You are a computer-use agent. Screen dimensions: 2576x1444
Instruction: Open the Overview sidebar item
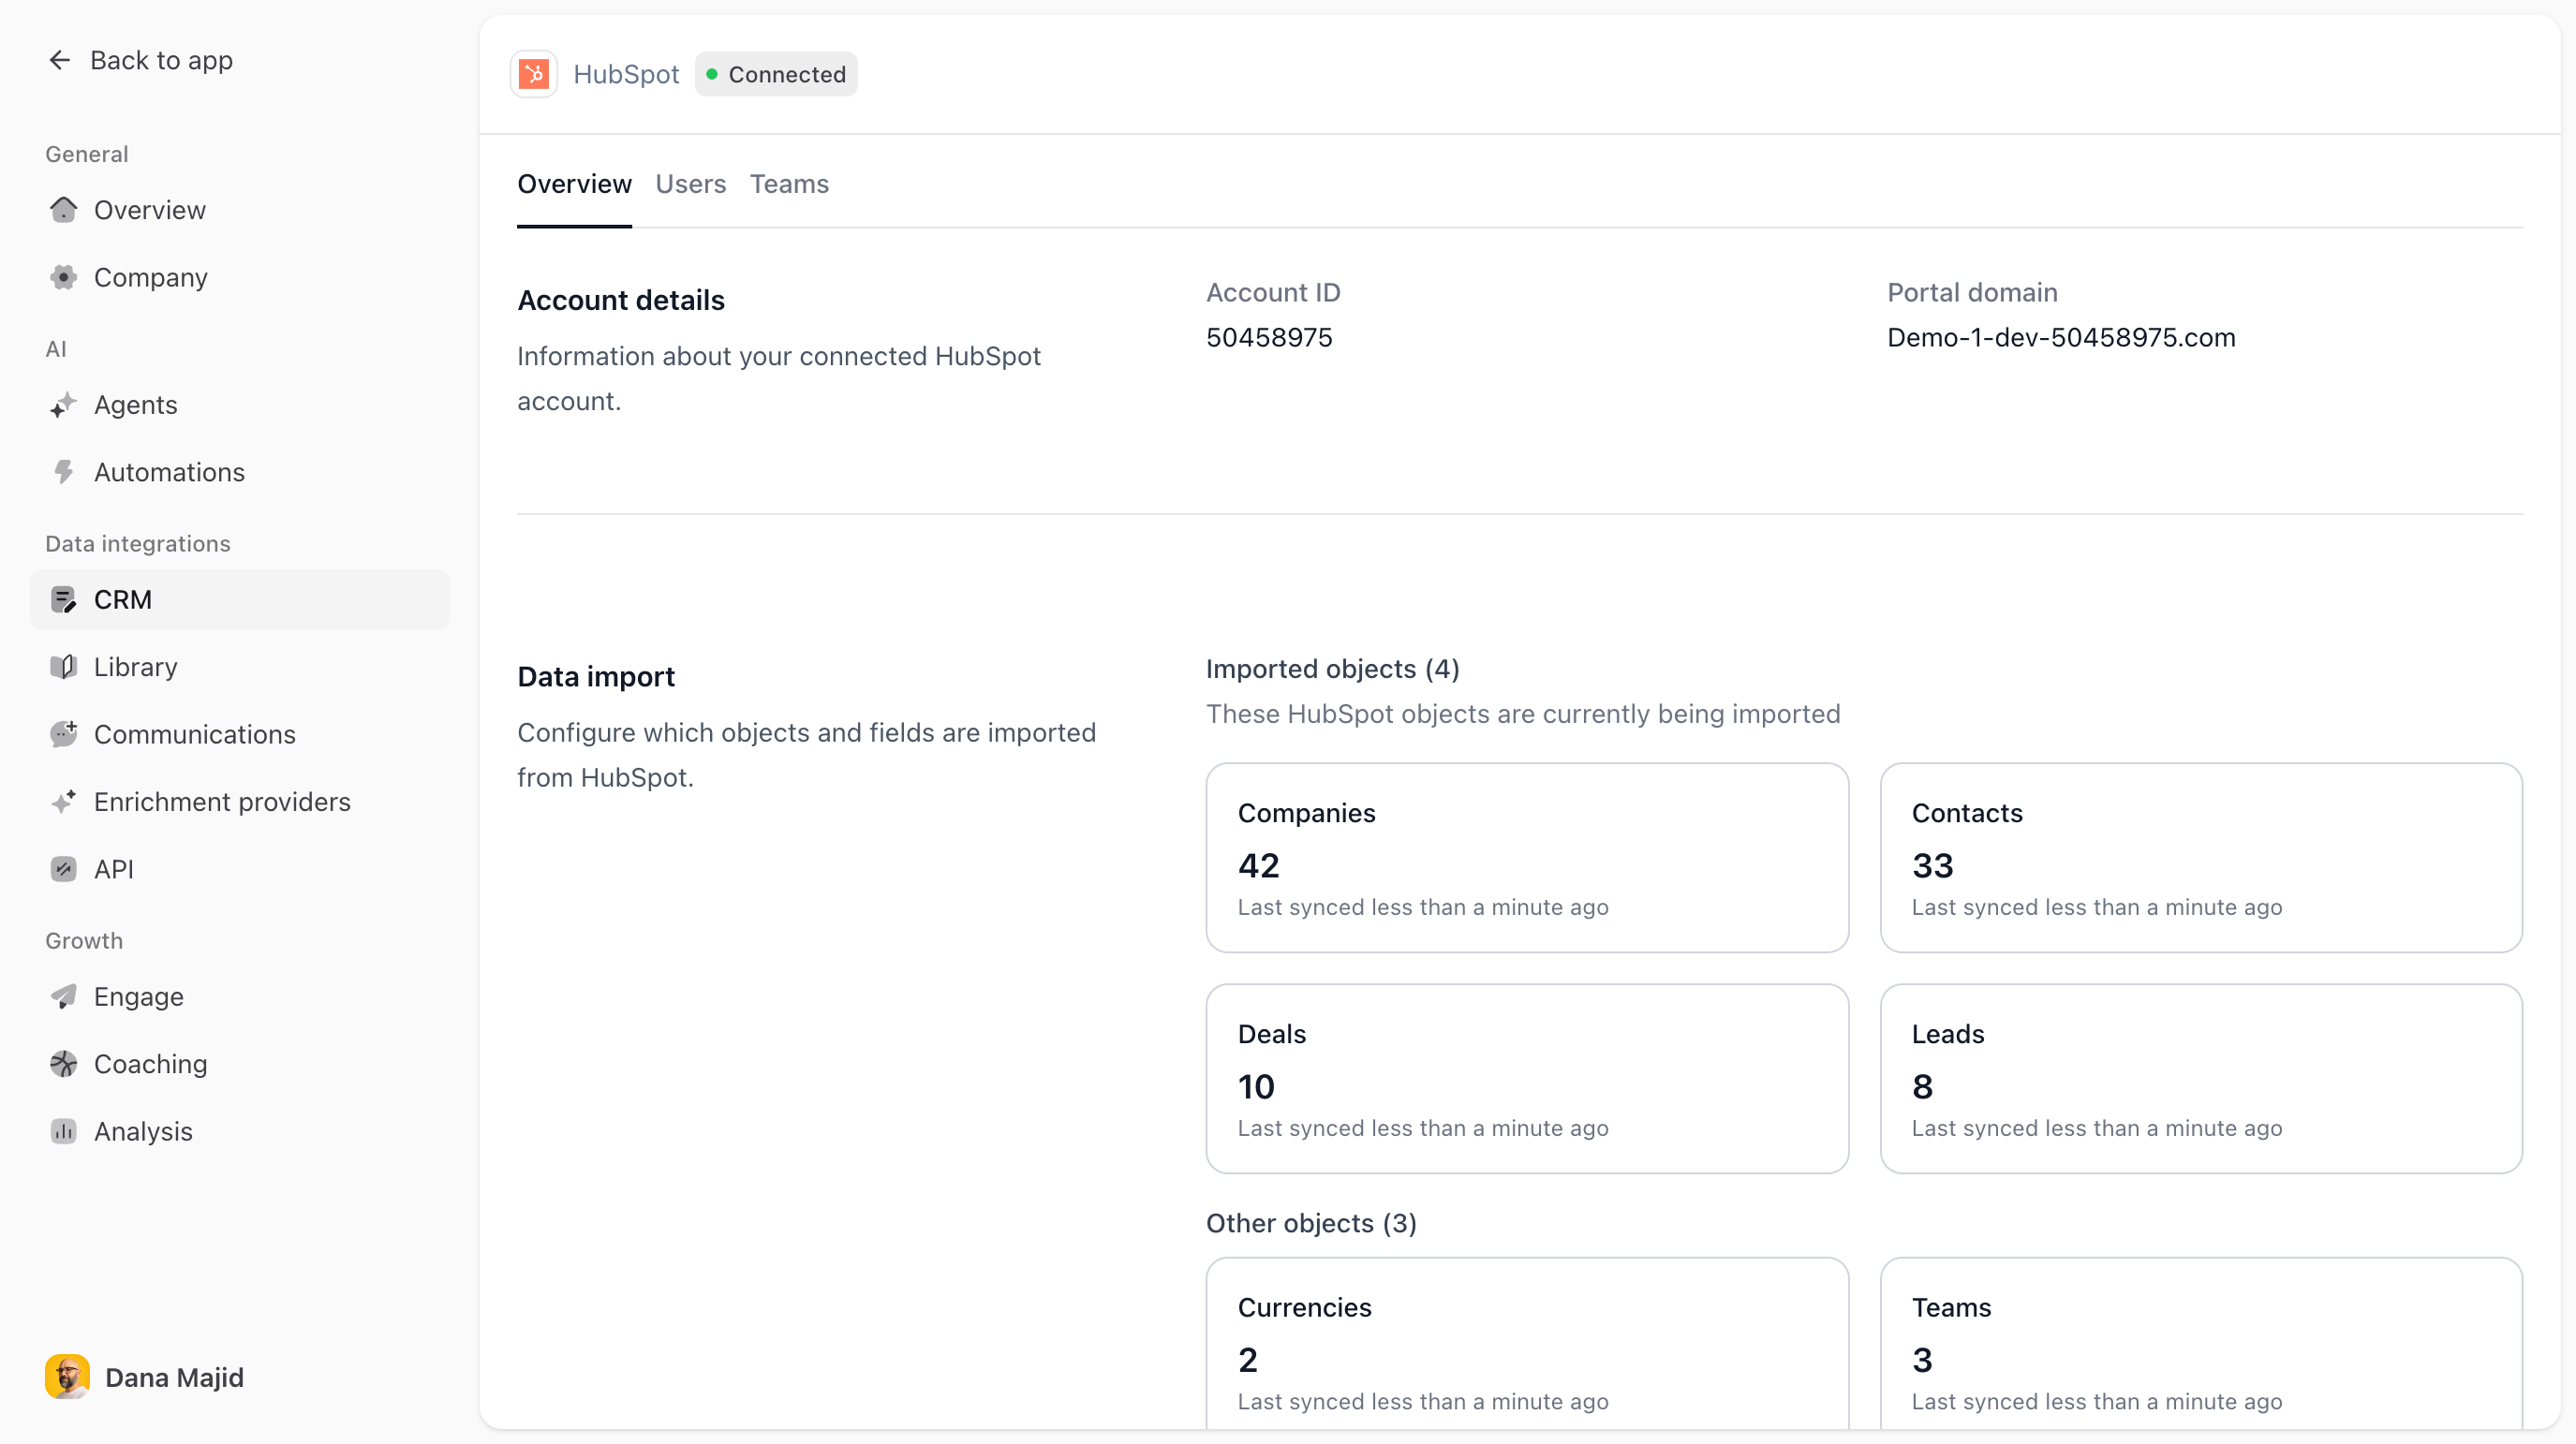pyautogui.click(x=240, y=210)
